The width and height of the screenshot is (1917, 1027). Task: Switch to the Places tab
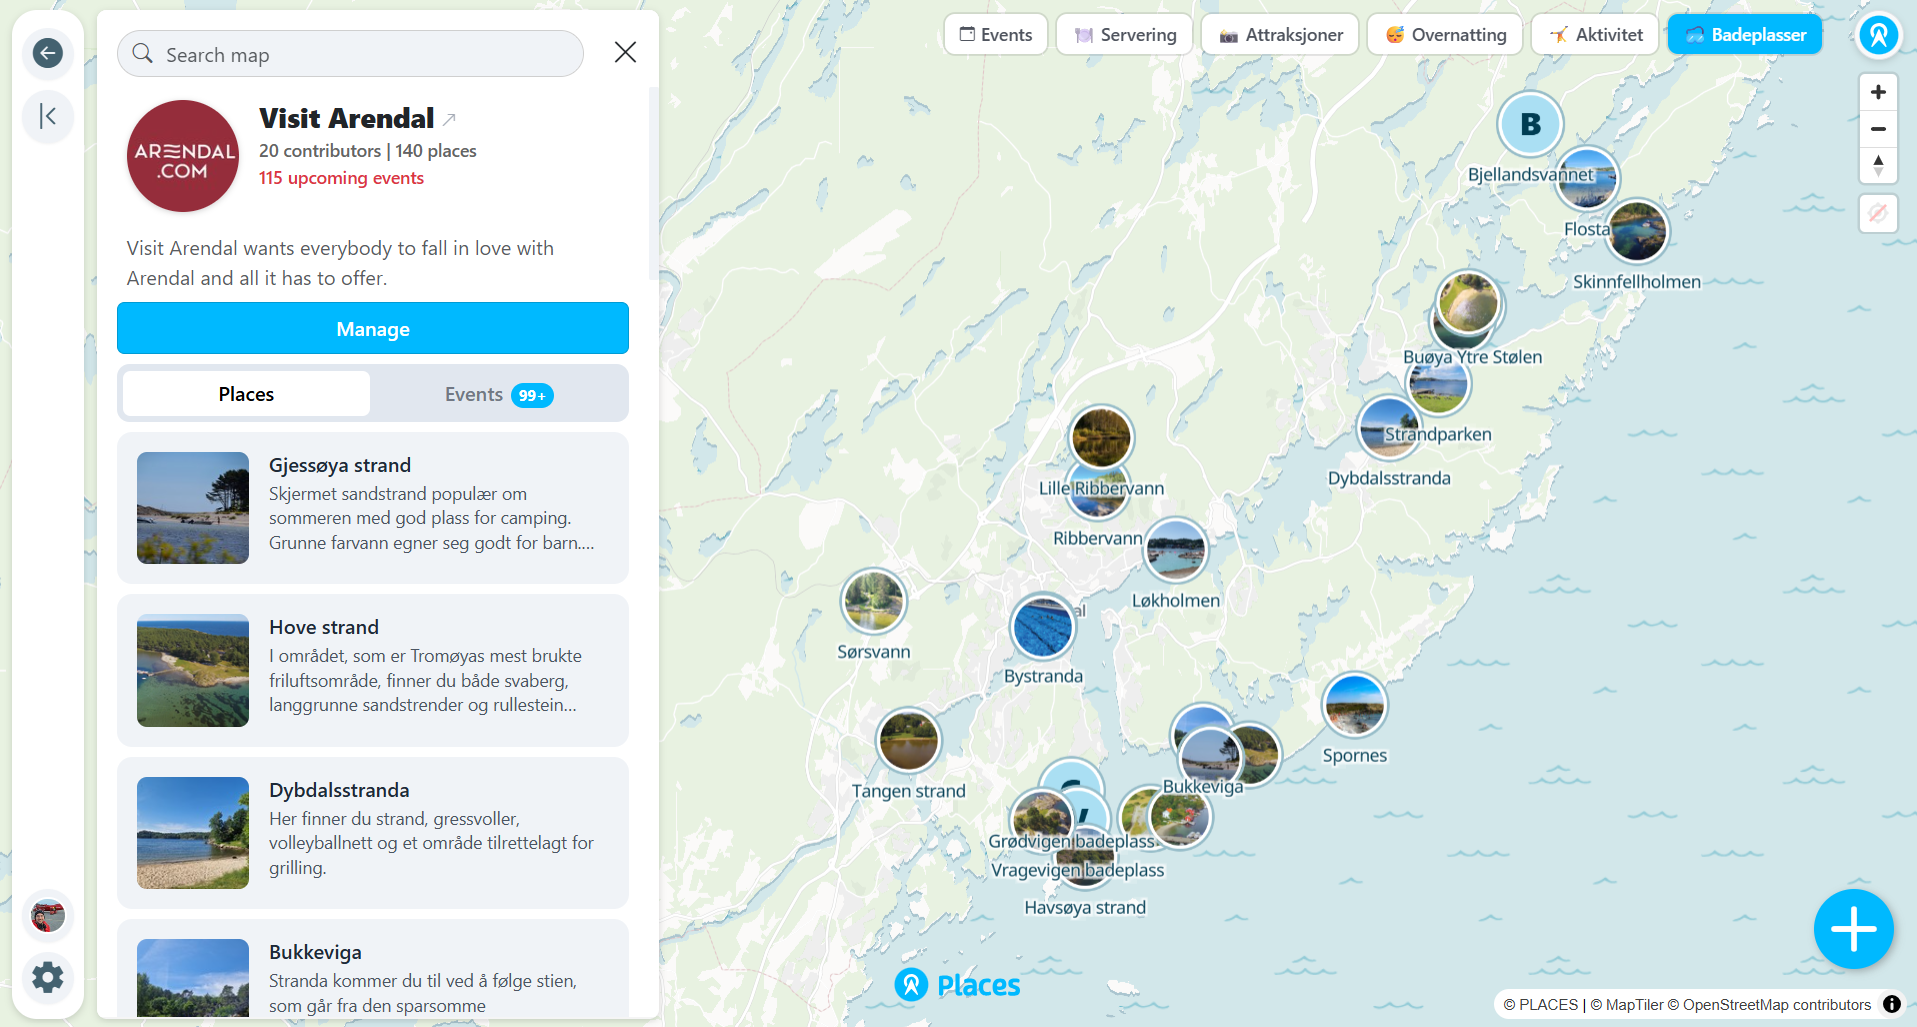pyautogui.click(x=246, y=394)
